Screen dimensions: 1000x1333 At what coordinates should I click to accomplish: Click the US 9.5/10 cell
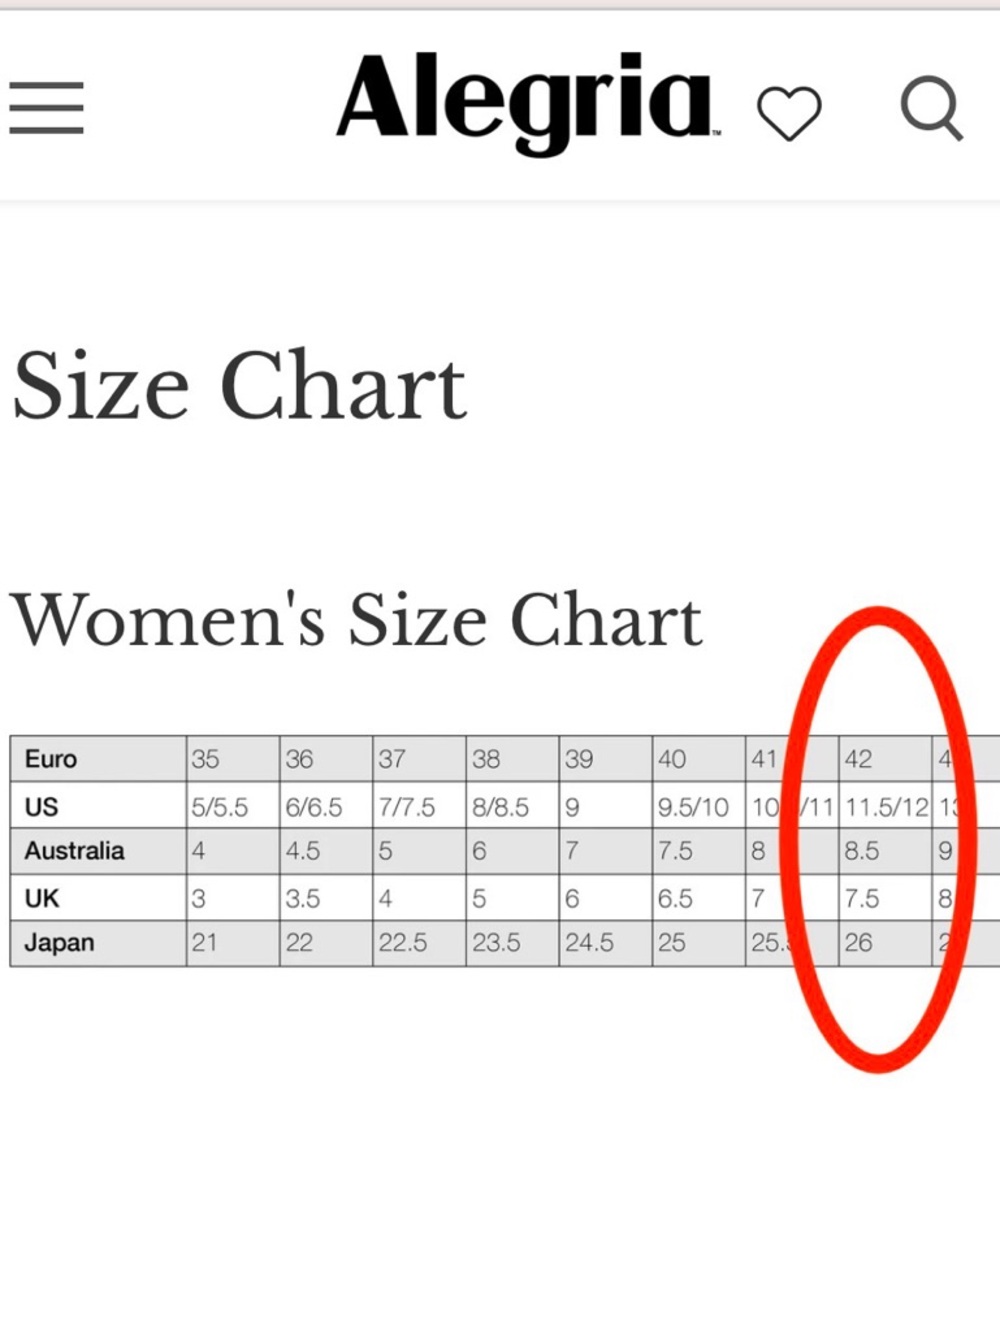pyautogui.click(x=699, y=805)
